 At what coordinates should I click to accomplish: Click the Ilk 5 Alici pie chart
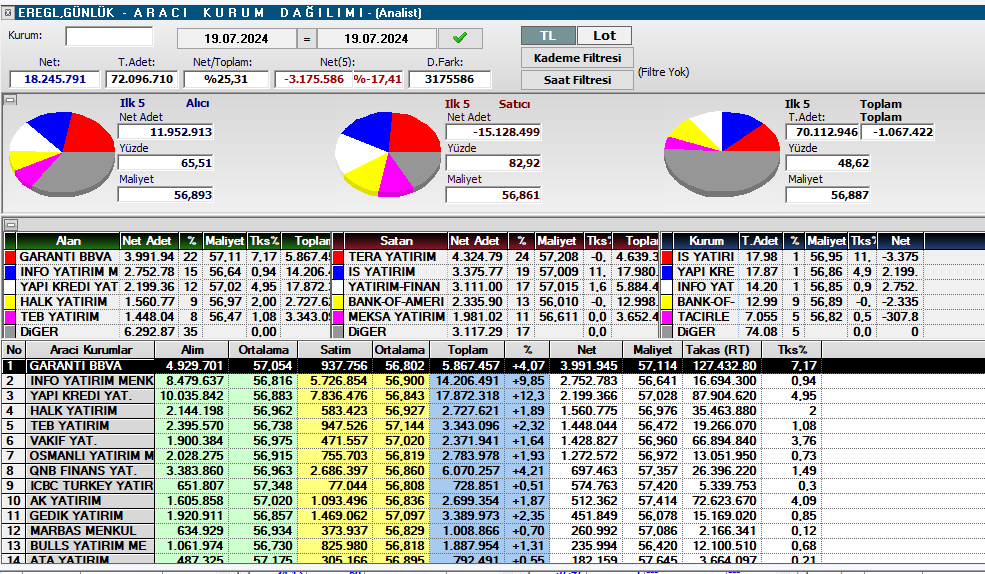click(61, 154)
